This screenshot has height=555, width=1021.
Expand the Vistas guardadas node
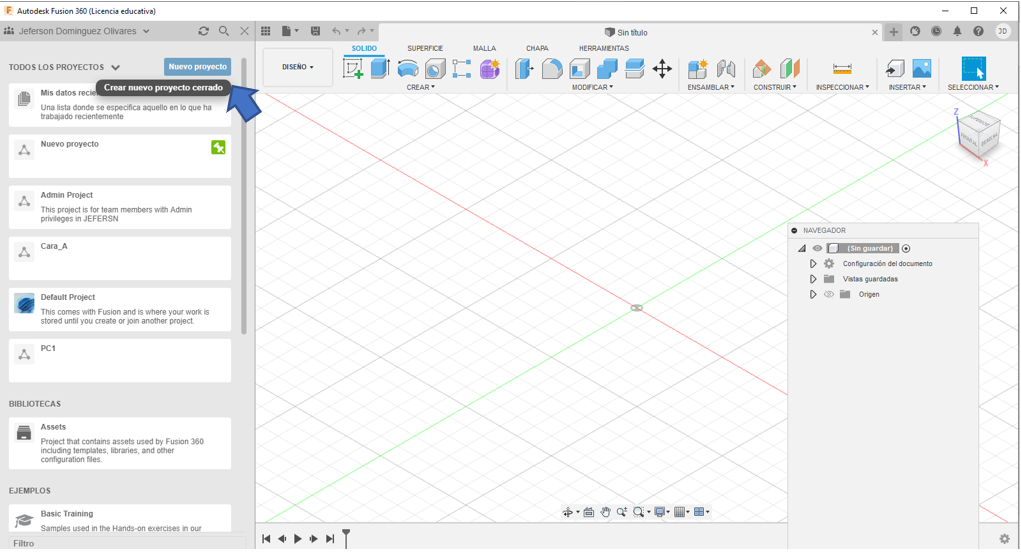813,279
